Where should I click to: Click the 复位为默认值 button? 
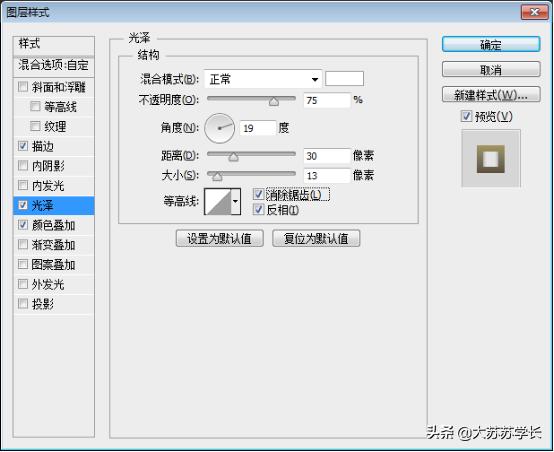316,239
